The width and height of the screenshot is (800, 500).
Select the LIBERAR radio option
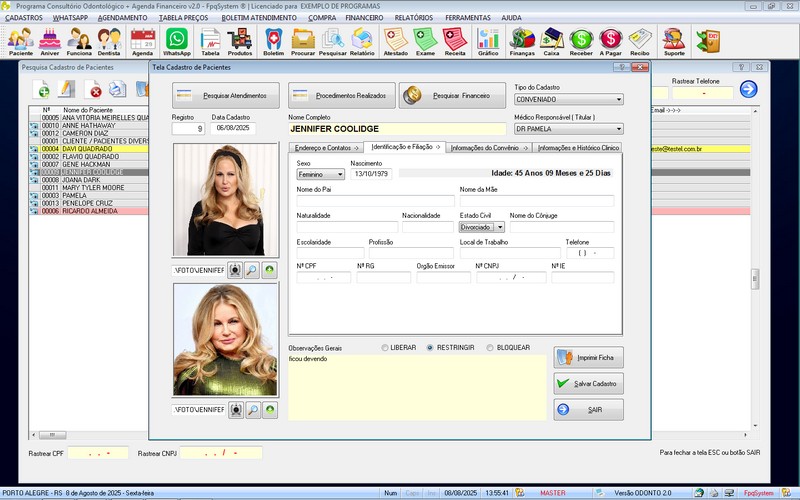coord(384,348)
